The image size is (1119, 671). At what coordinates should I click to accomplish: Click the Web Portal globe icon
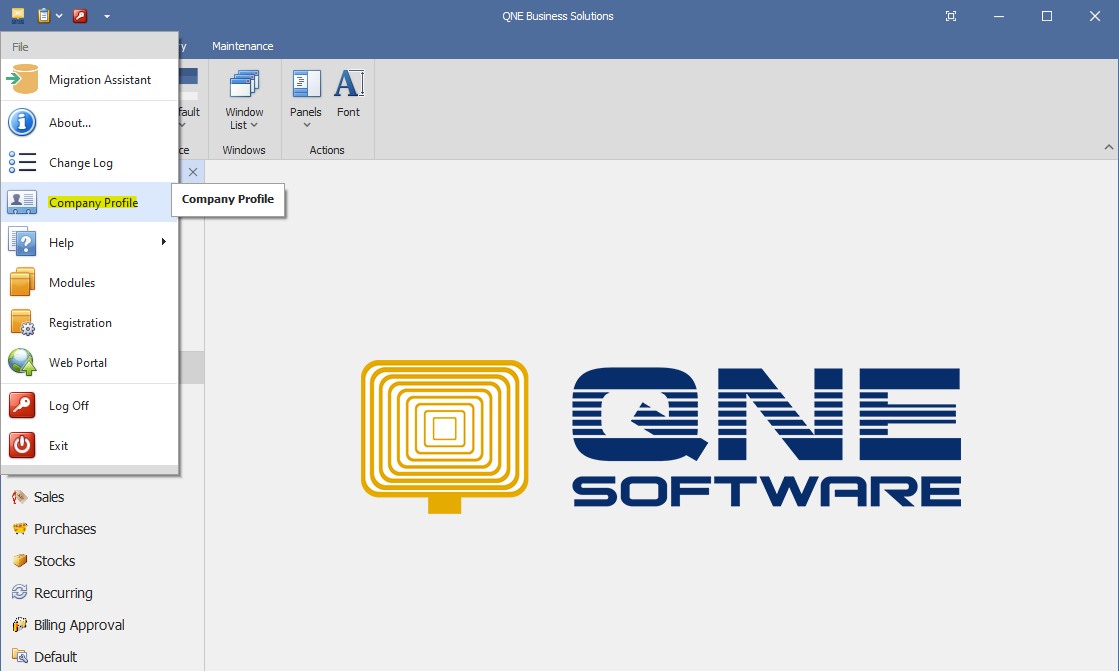pyautogui.click(x=22, y=362)
